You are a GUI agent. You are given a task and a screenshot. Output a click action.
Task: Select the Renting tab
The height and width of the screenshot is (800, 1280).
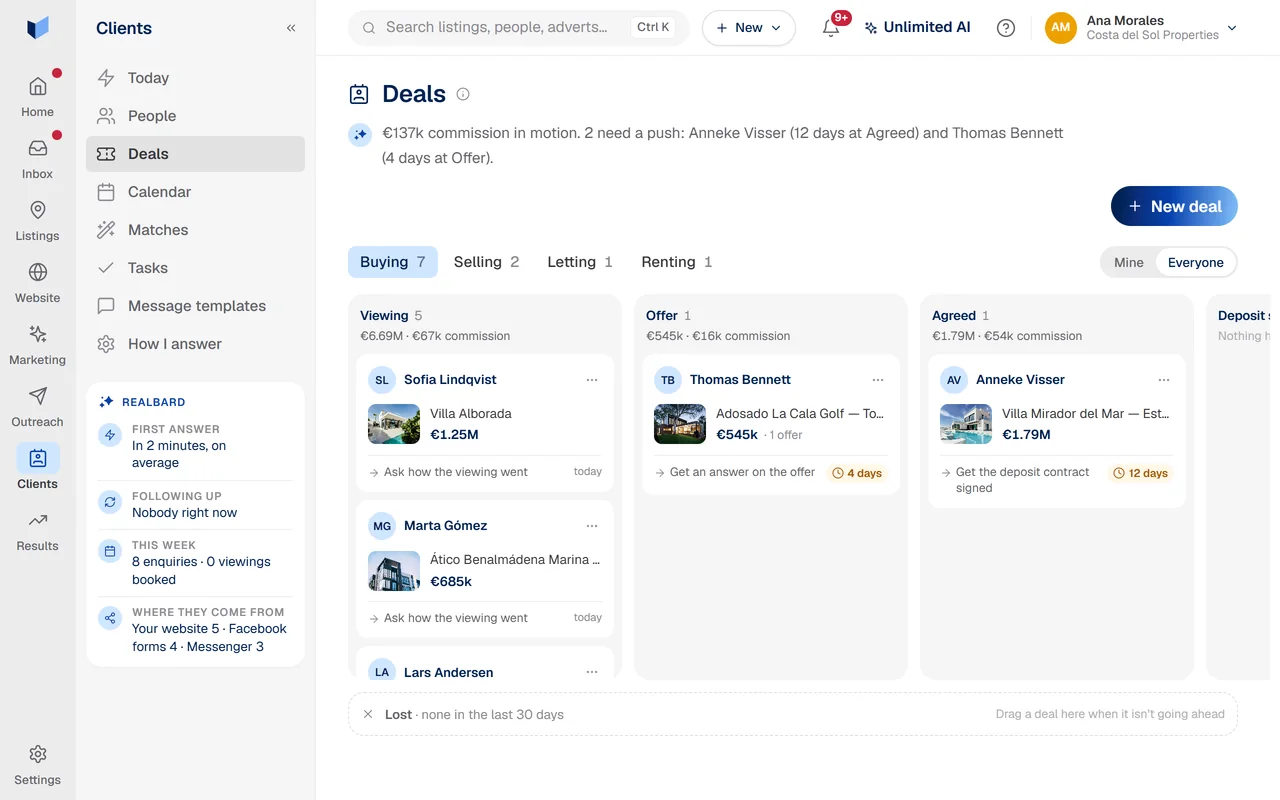click(677, 262)
